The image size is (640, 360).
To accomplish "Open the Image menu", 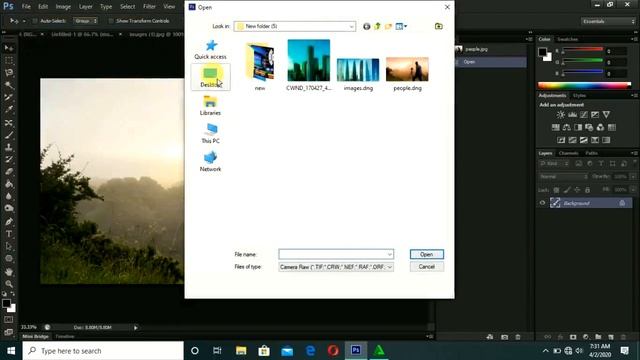I will 63,7.
